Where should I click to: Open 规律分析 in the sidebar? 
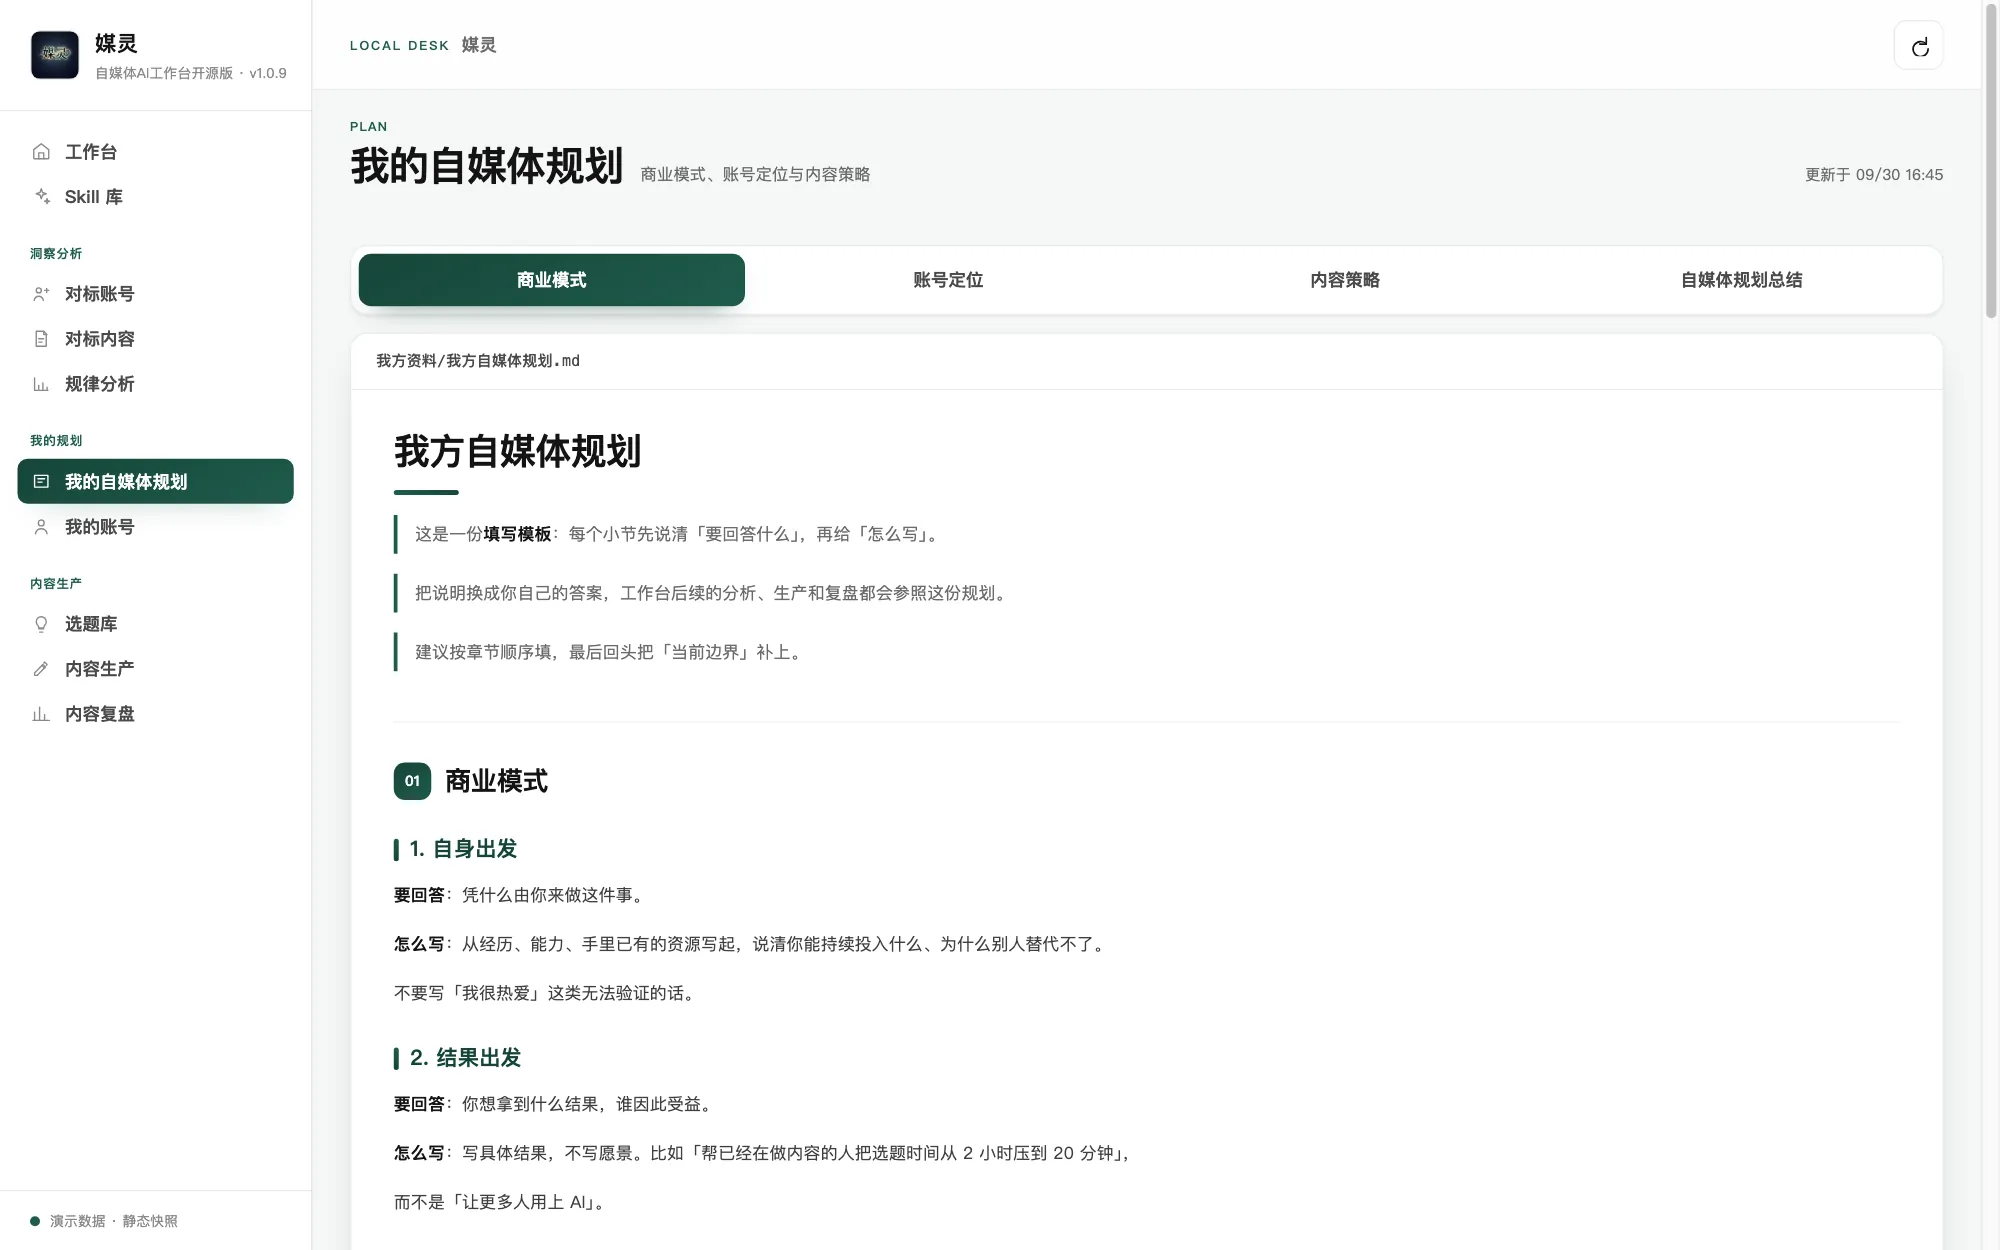coord(155,384)
